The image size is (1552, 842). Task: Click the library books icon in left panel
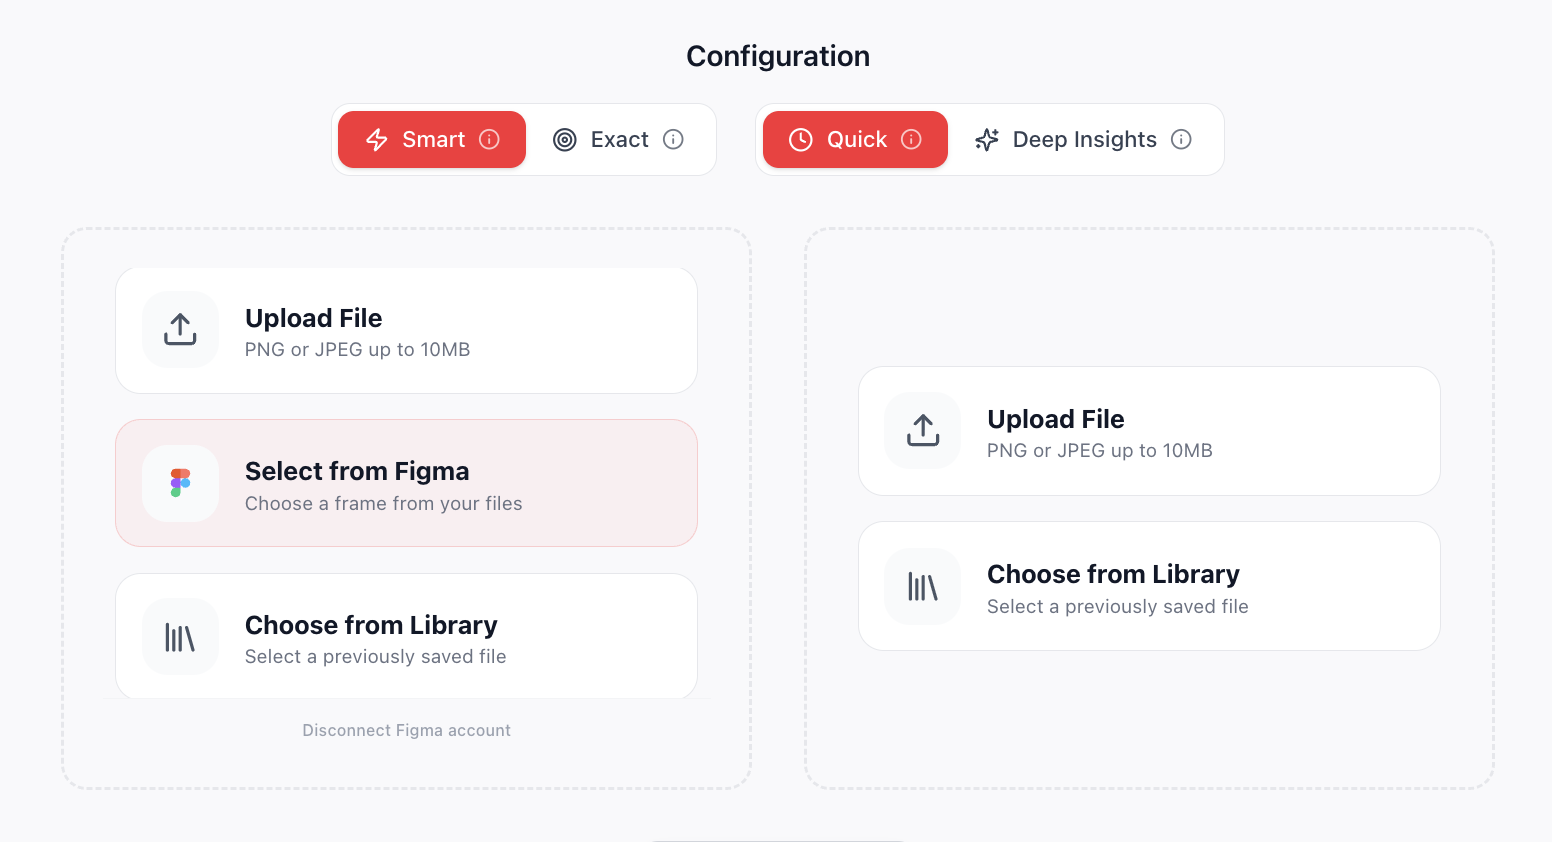180,637
